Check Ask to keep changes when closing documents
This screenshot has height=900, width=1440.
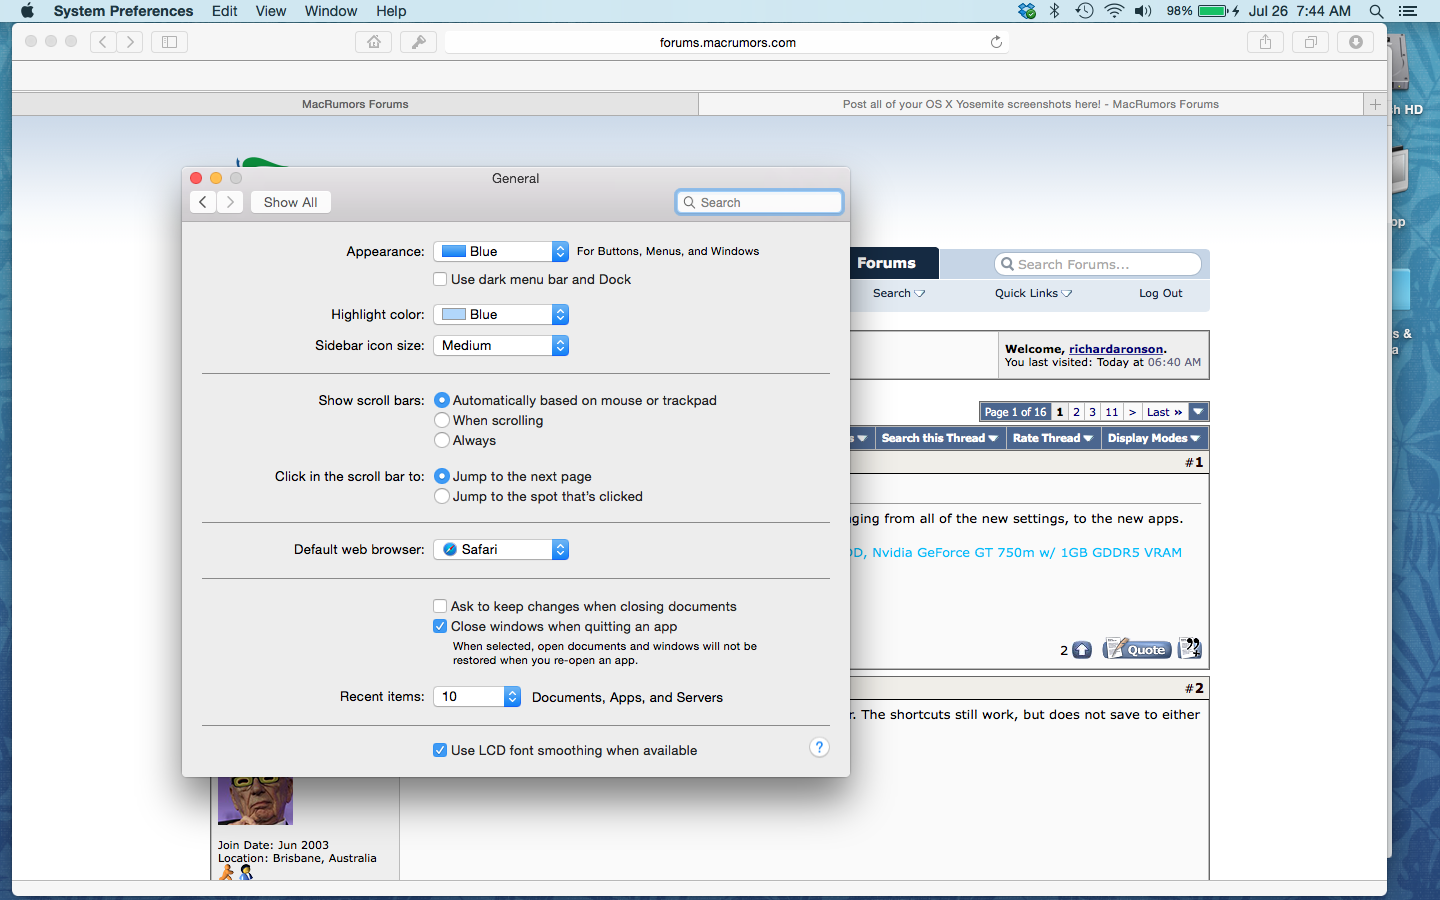(440, 606)
